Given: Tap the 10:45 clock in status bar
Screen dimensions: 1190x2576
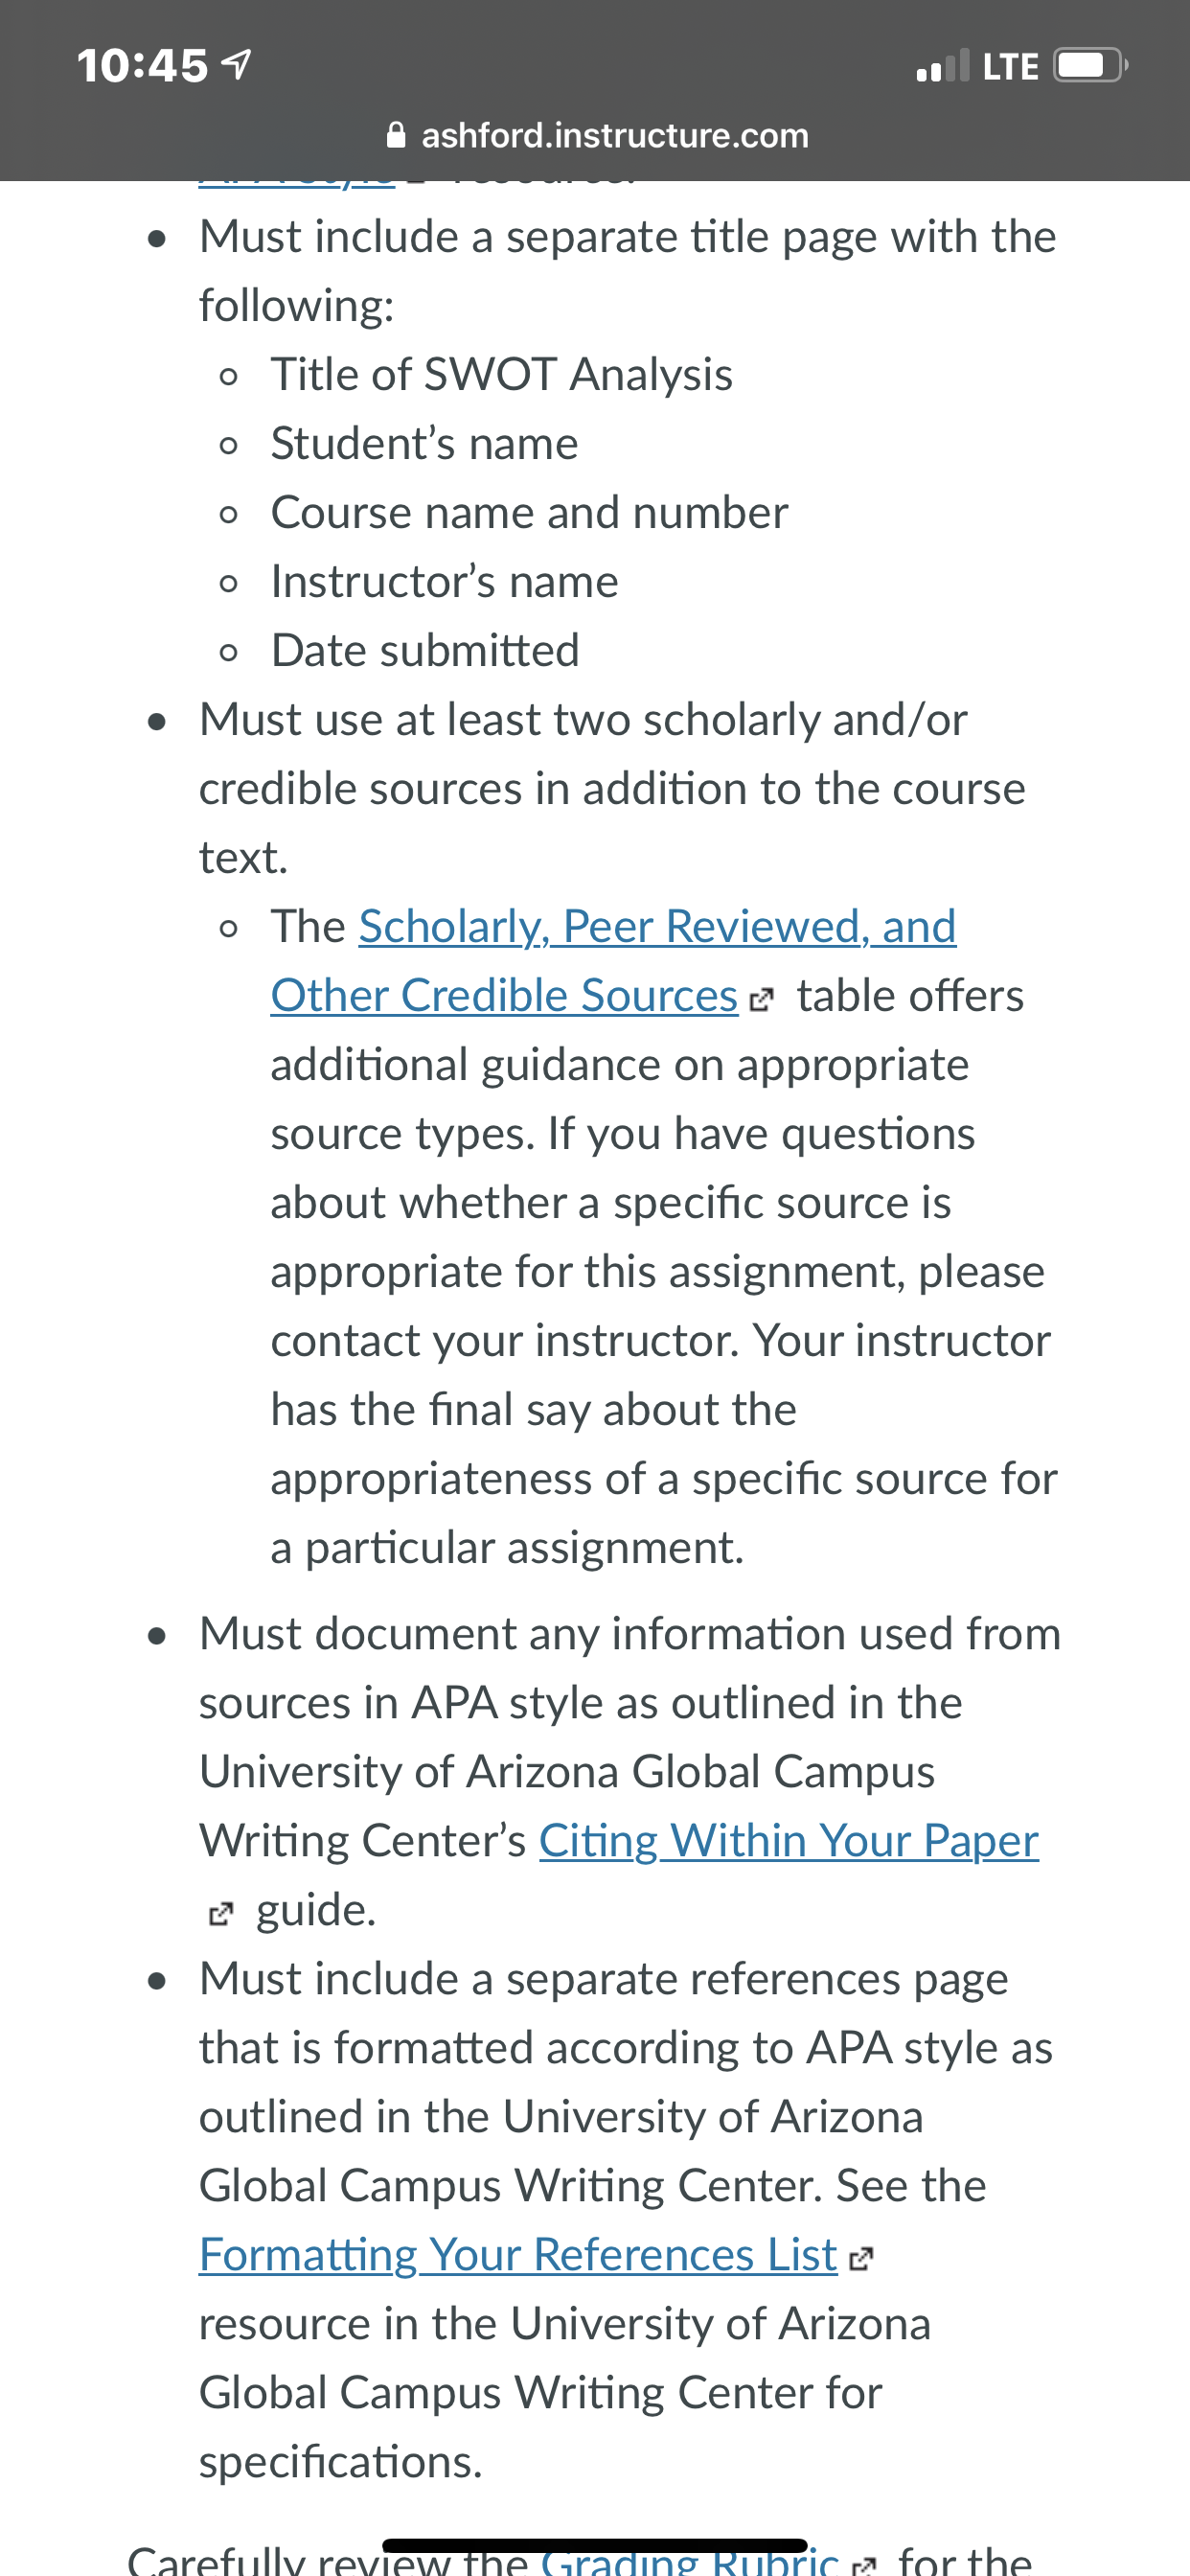Looking at the screenshot, I should coord(142,66).
